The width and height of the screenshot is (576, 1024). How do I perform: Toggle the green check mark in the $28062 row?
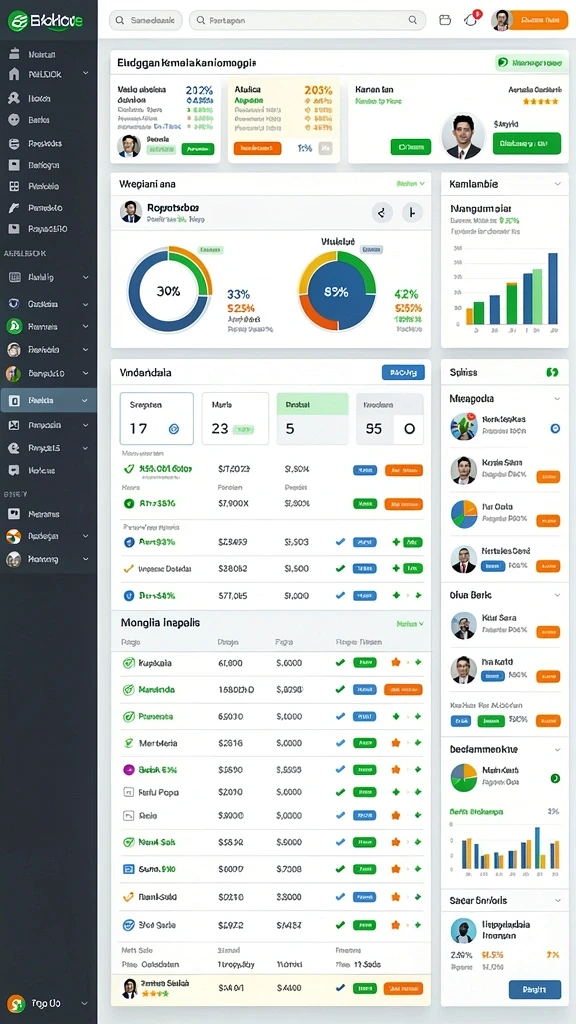(340, 568)
